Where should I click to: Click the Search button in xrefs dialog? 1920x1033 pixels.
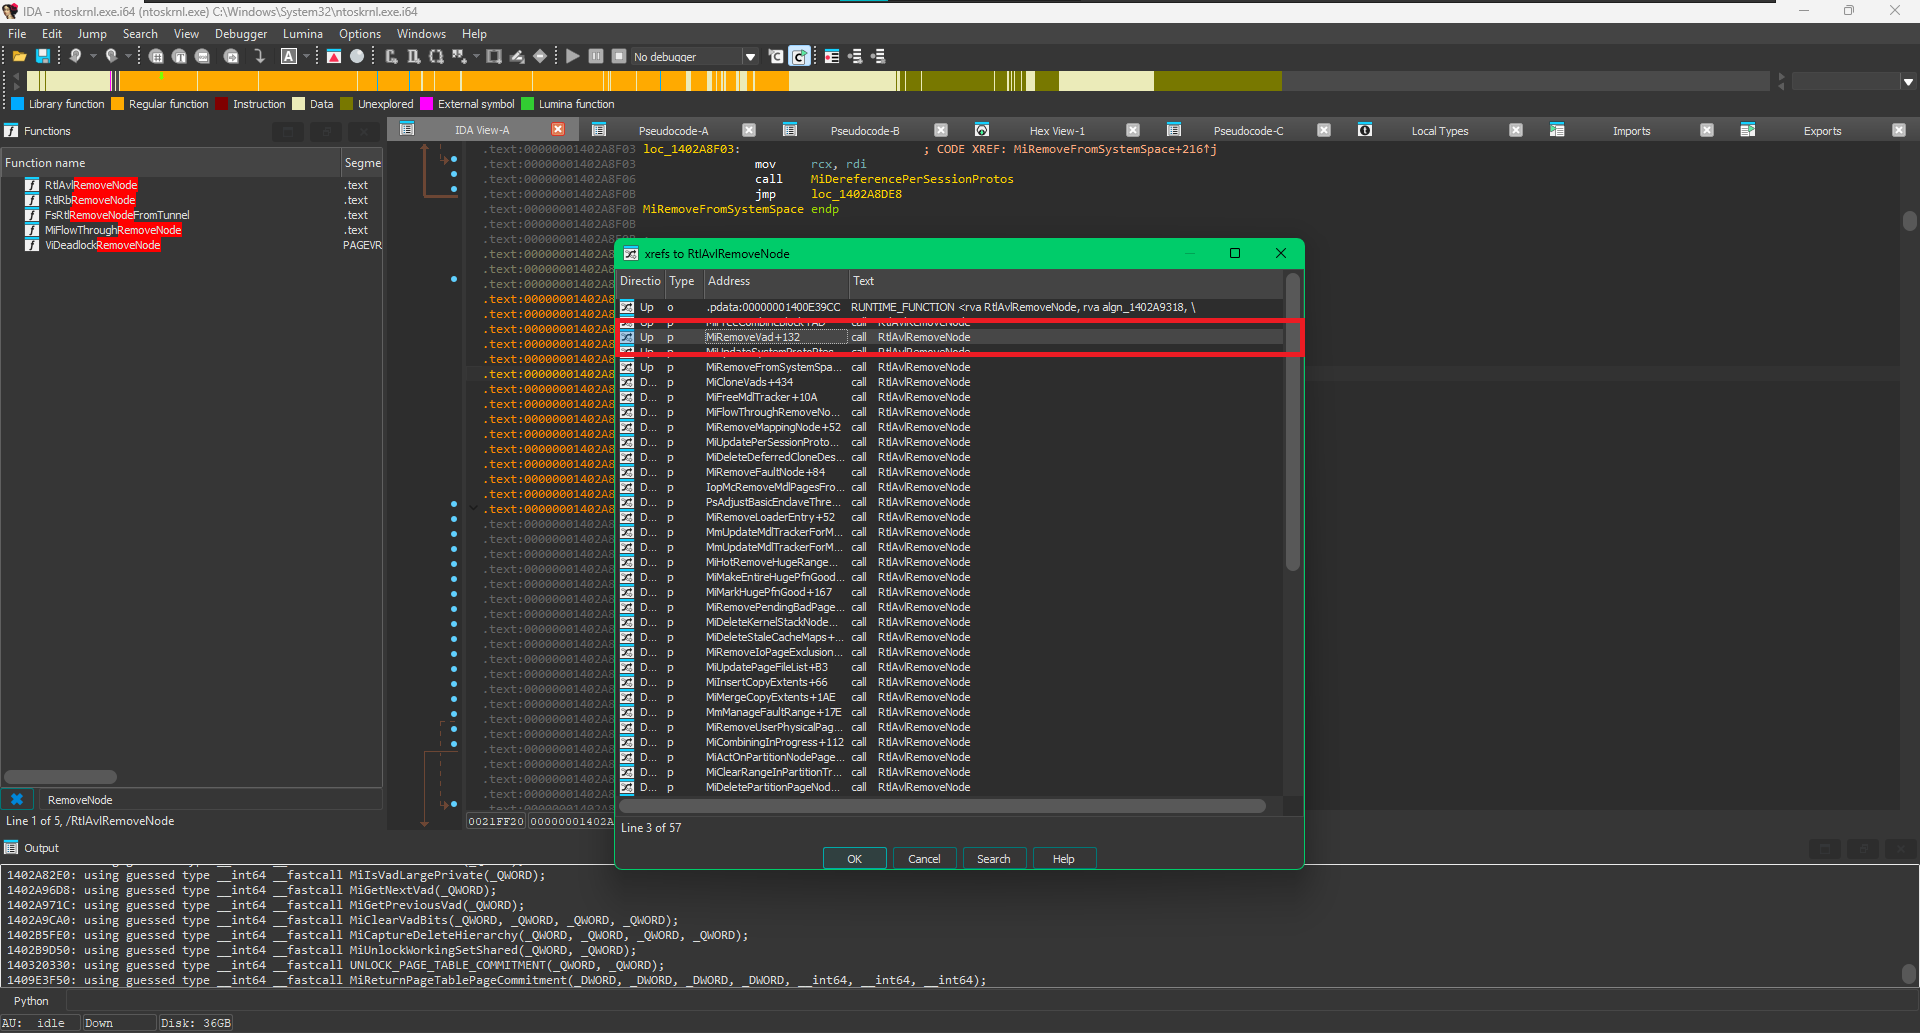point(993,859)
